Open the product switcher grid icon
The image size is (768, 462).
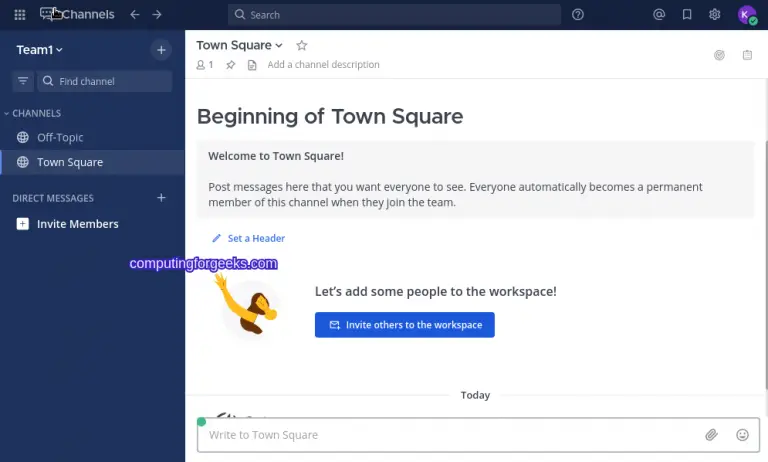(x=20, y=15)
